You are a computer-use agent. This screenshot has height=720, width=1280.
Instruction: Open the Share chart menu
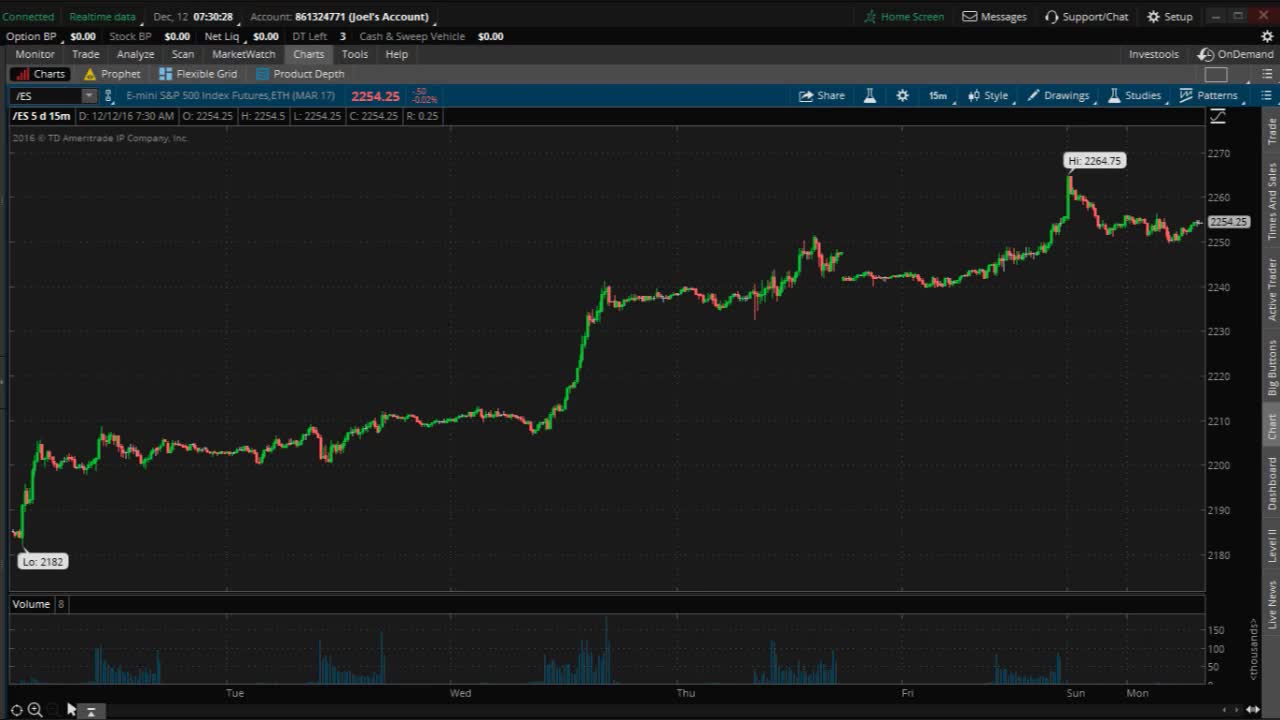822,96
